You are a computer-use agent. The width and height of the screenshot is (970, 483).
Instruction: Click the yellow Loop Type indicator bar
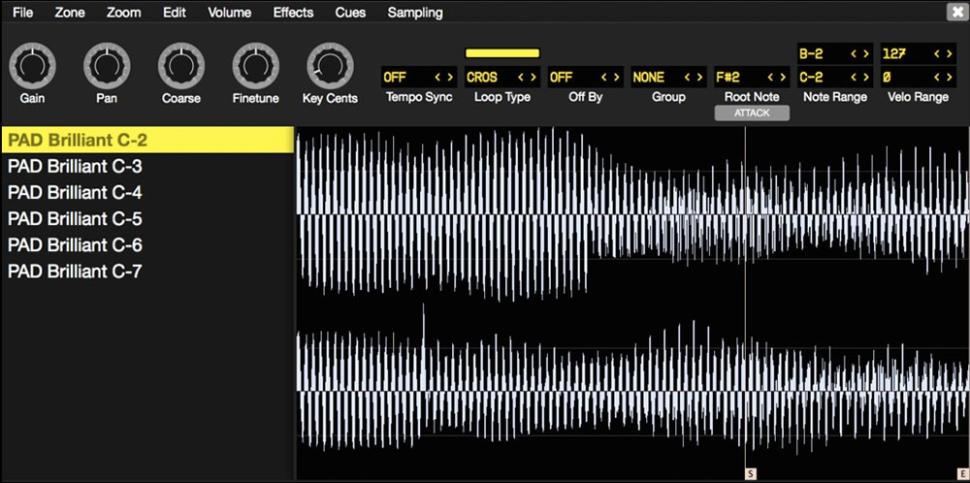click(x=502, y=53)
